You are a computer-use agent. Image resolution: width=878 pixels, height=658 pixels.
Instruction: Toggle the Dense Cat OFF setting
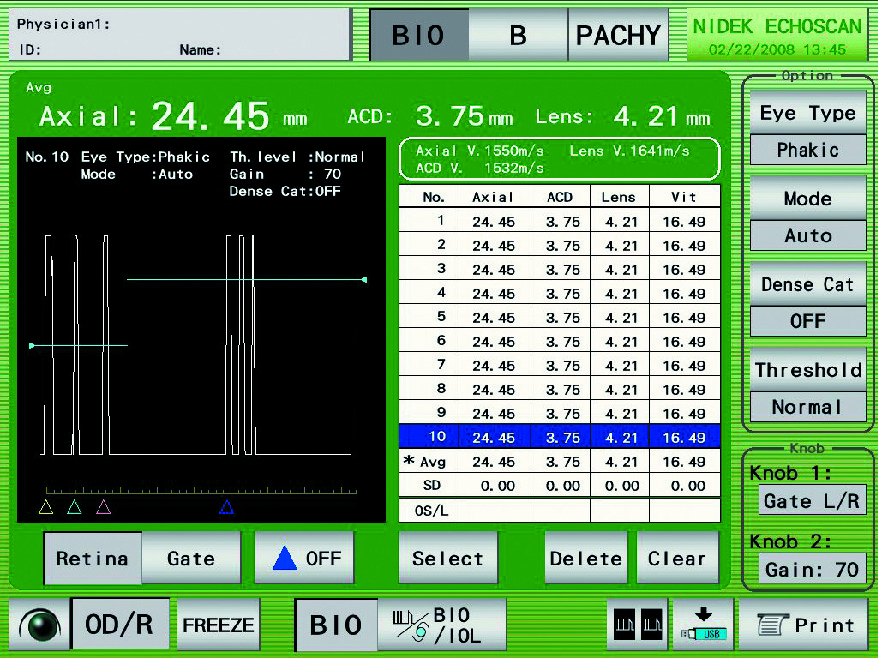(808, 321)
